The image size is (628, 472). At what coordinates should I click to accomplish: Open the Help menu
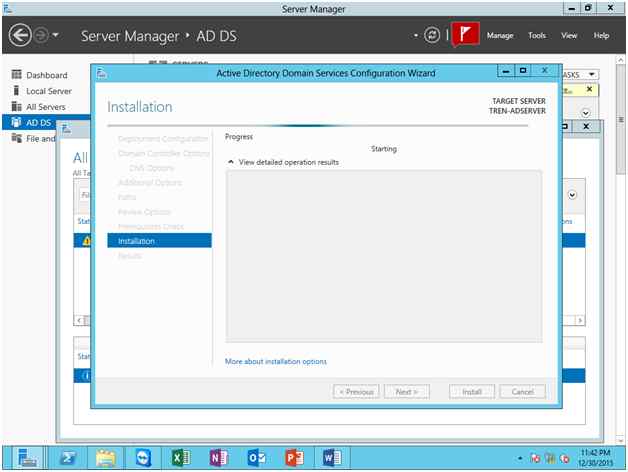pyautogui.click(x=601, y=36)
